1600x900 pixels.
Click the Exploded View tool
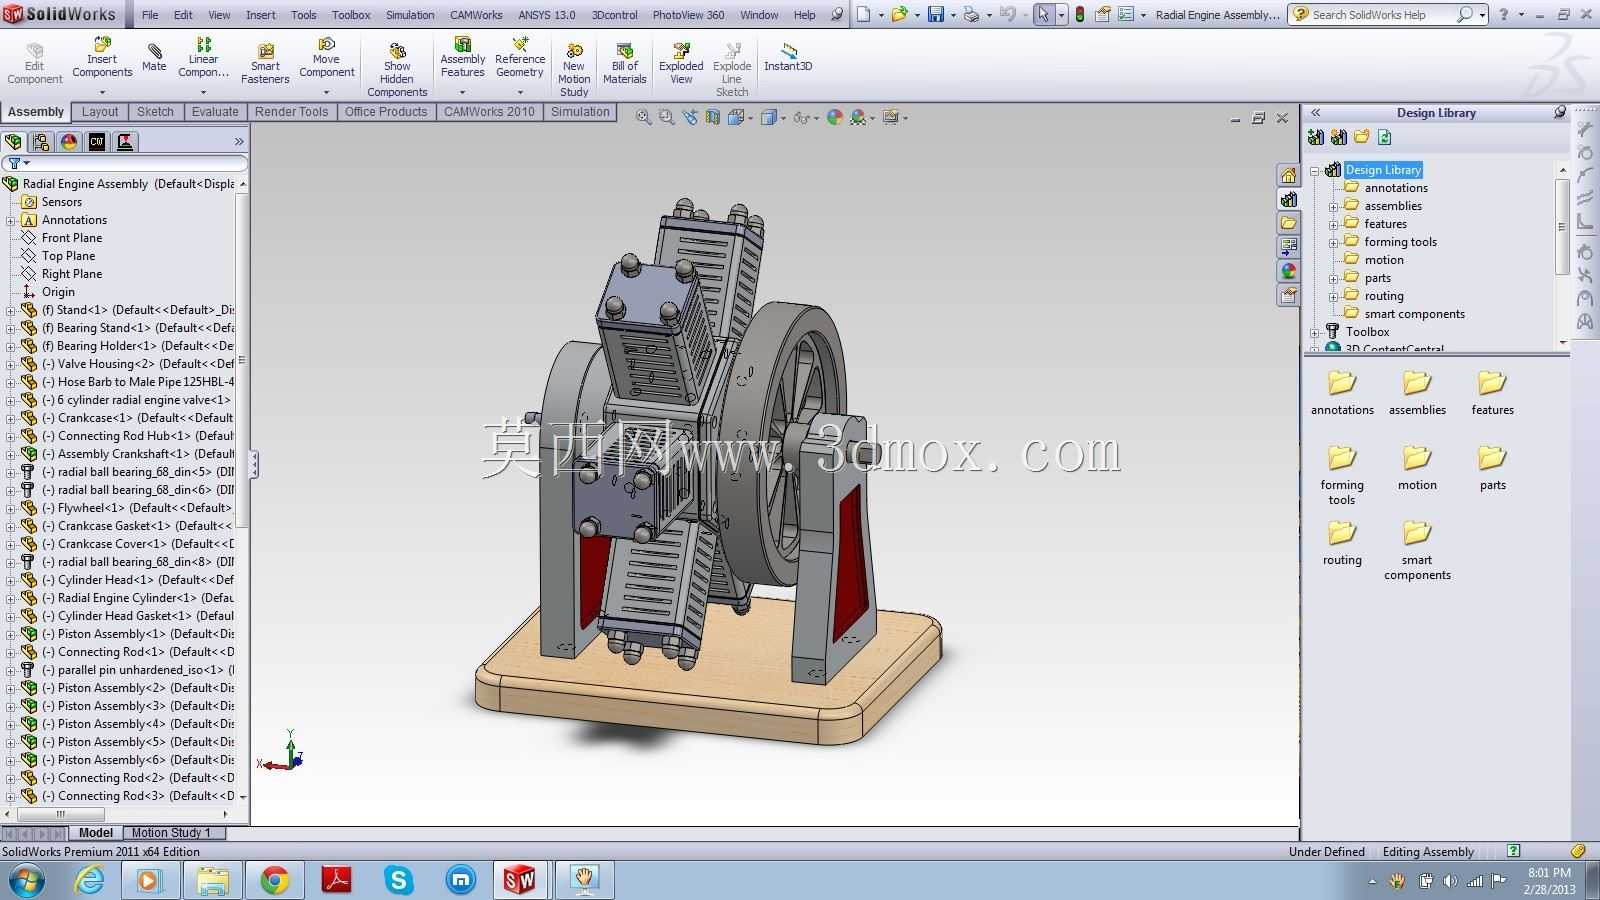click(x=681, y=64)
